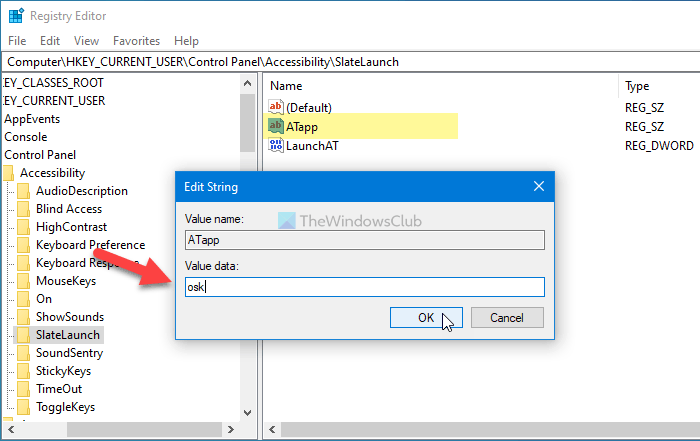Viewport: 700px width, 441px height.
Task: Click tree pane scroll left arrow
Action: coord(11,429)
